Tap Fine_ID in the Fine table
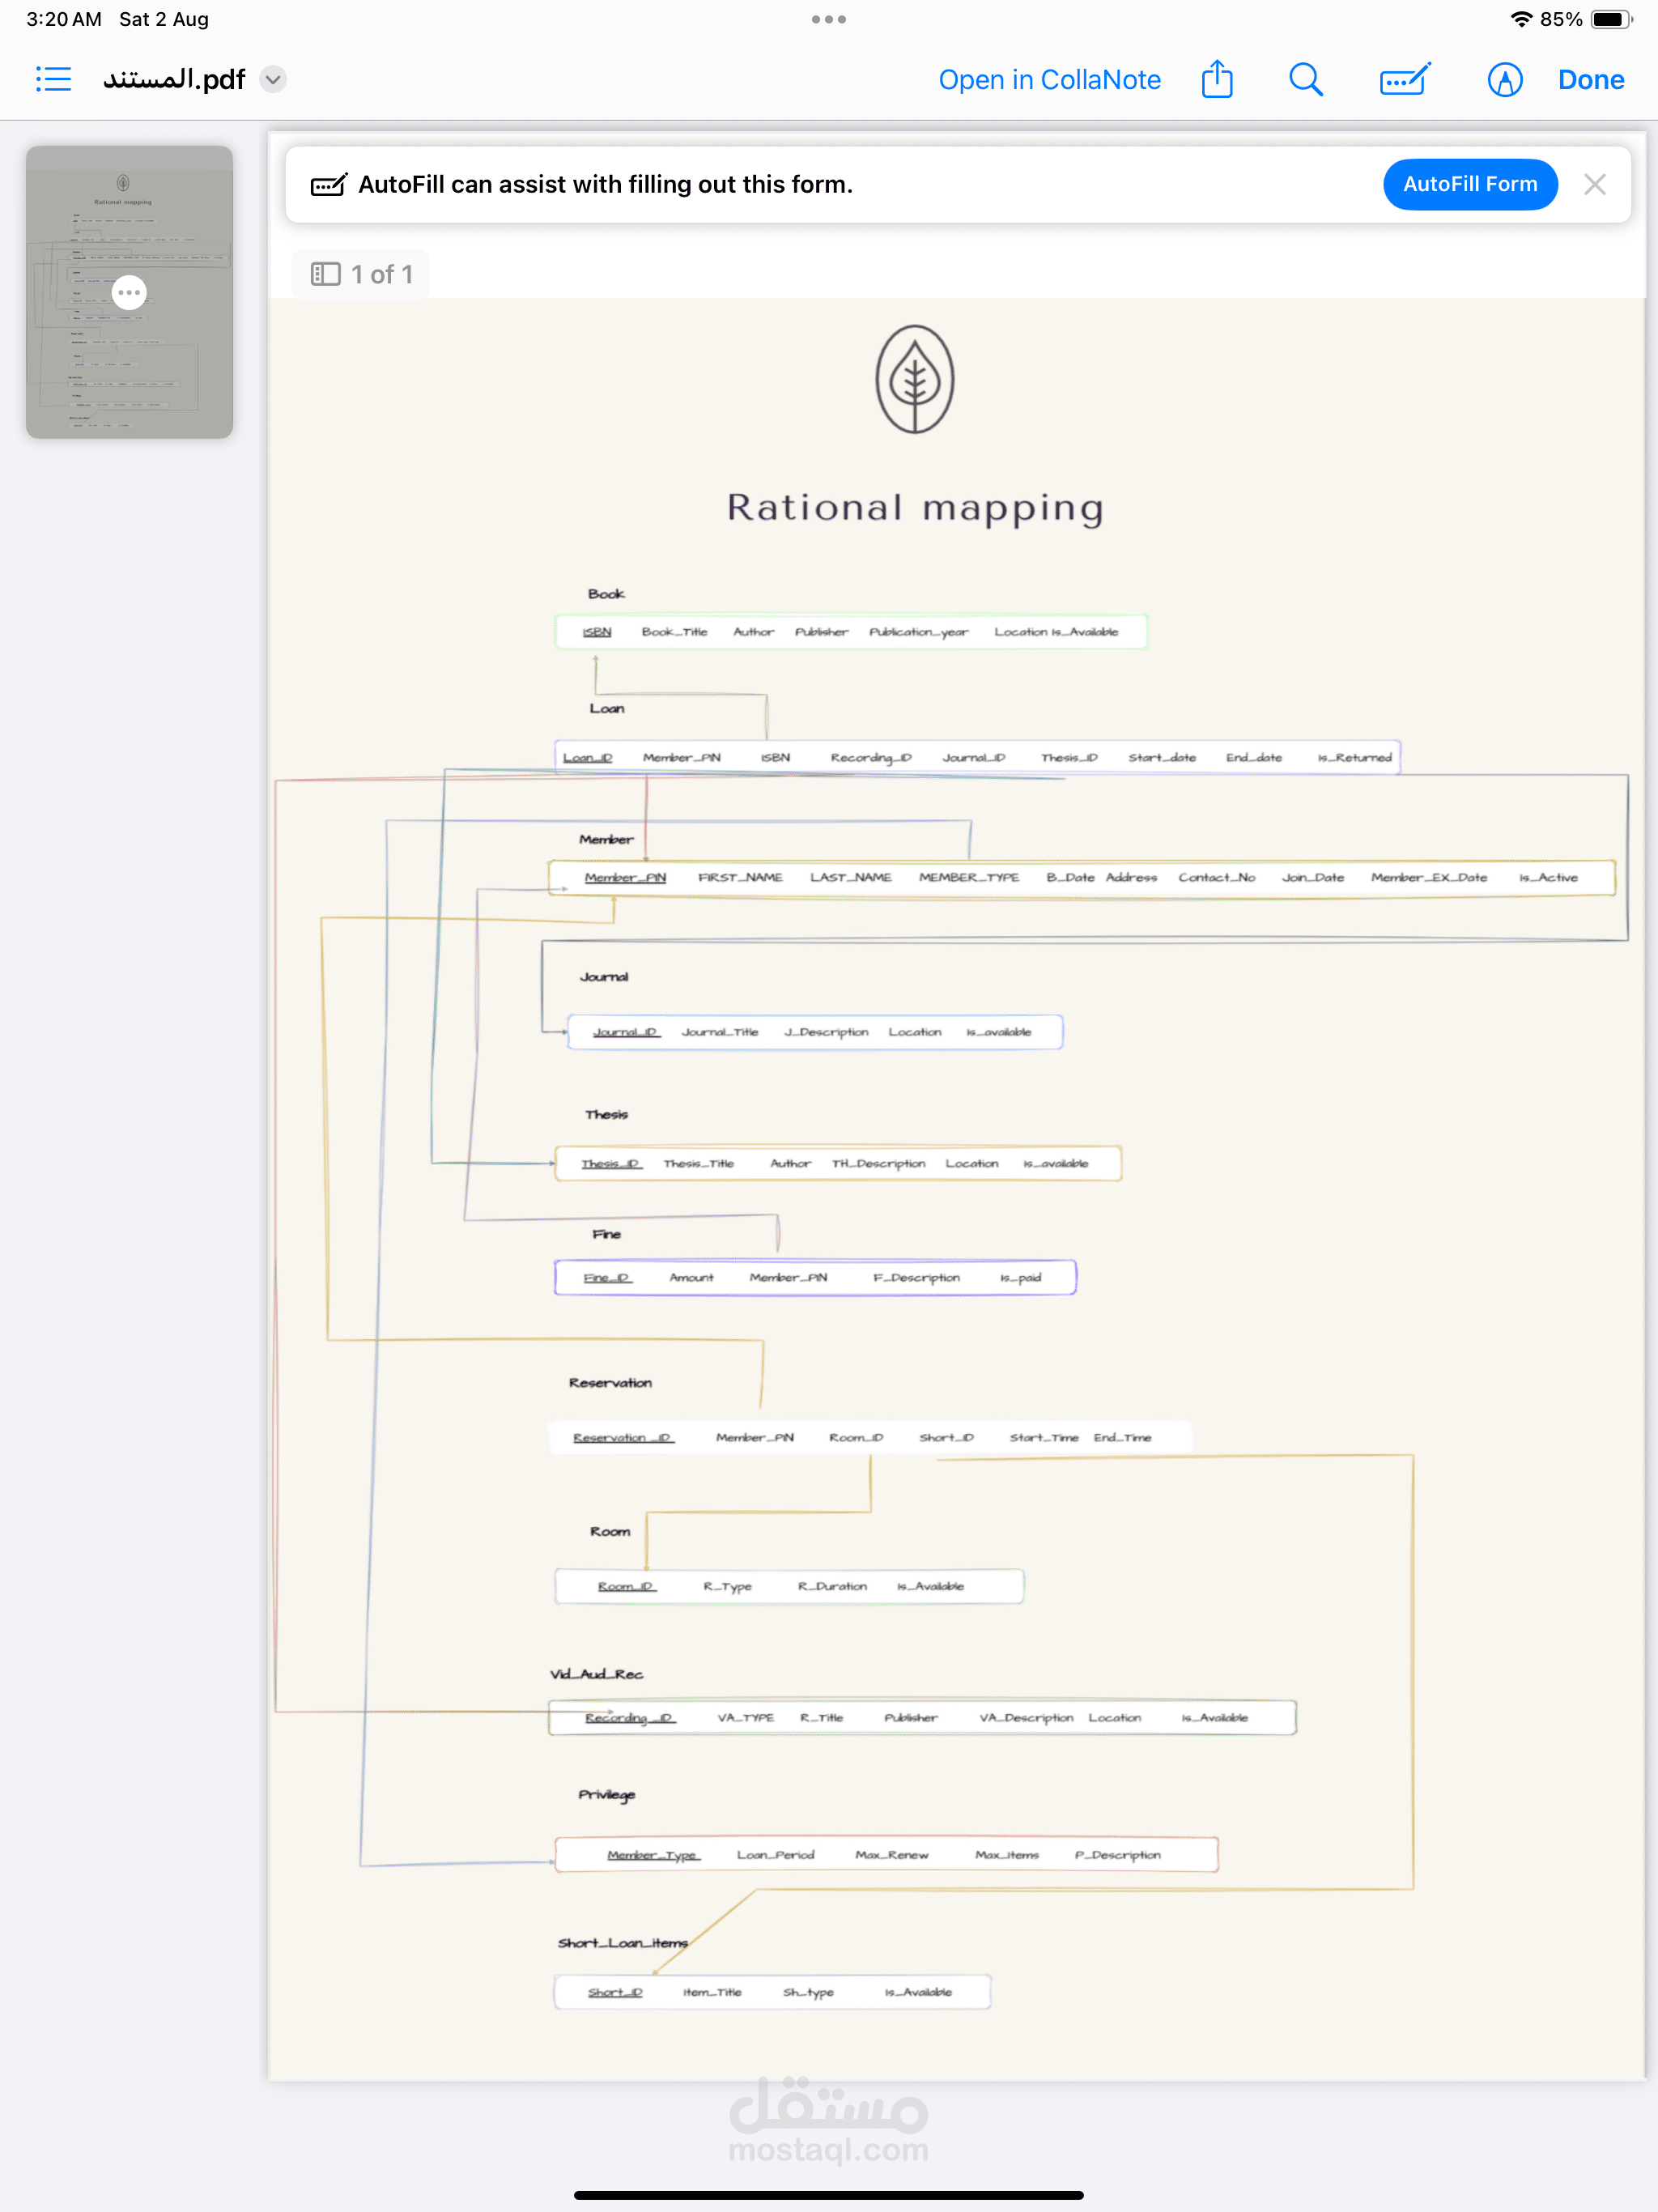Screen dimensions: 1658x2212 (x=608, y=1278)
